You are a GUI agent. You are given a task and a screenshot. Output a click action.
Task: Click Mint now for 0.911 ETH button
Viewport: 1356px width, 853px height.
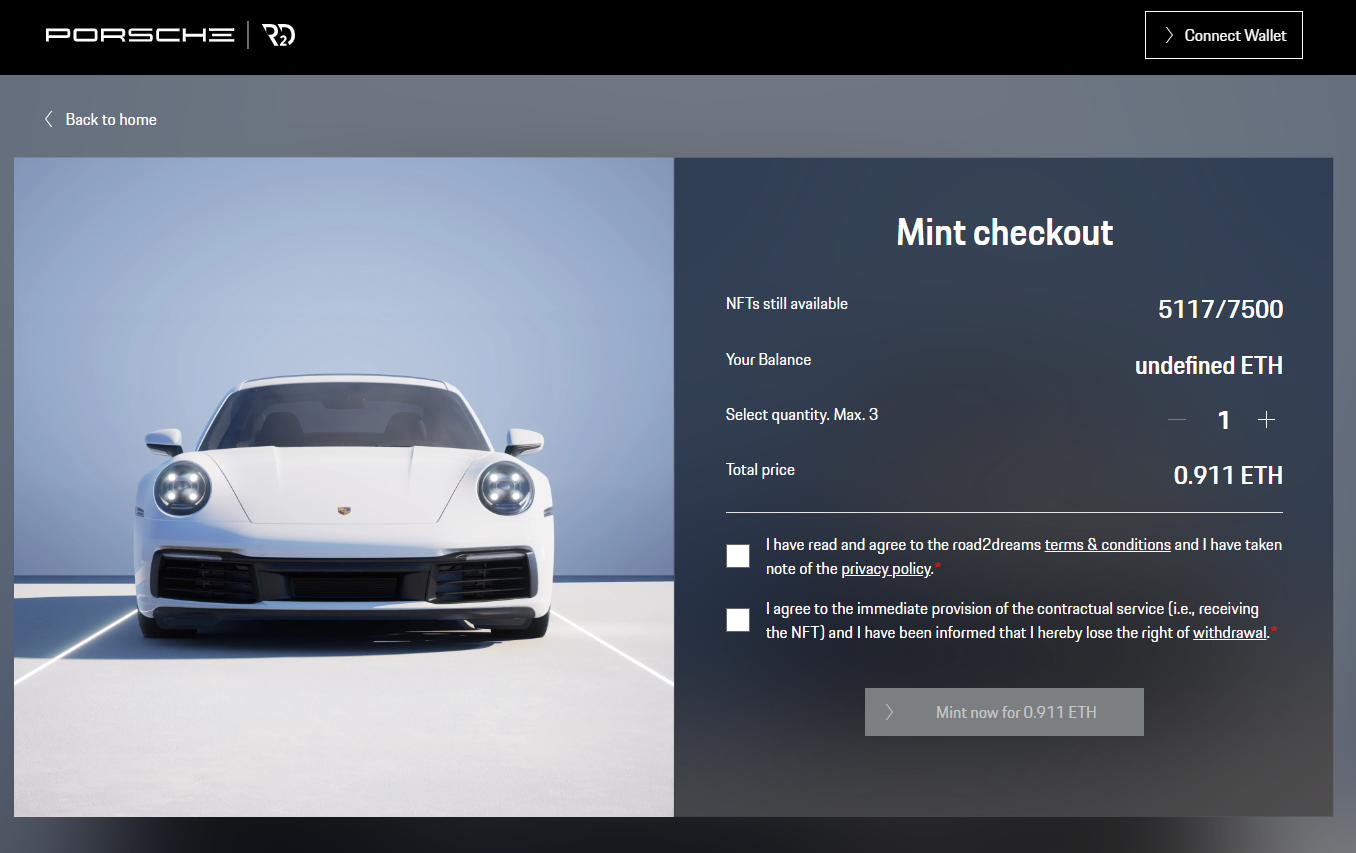[1004, 712]
